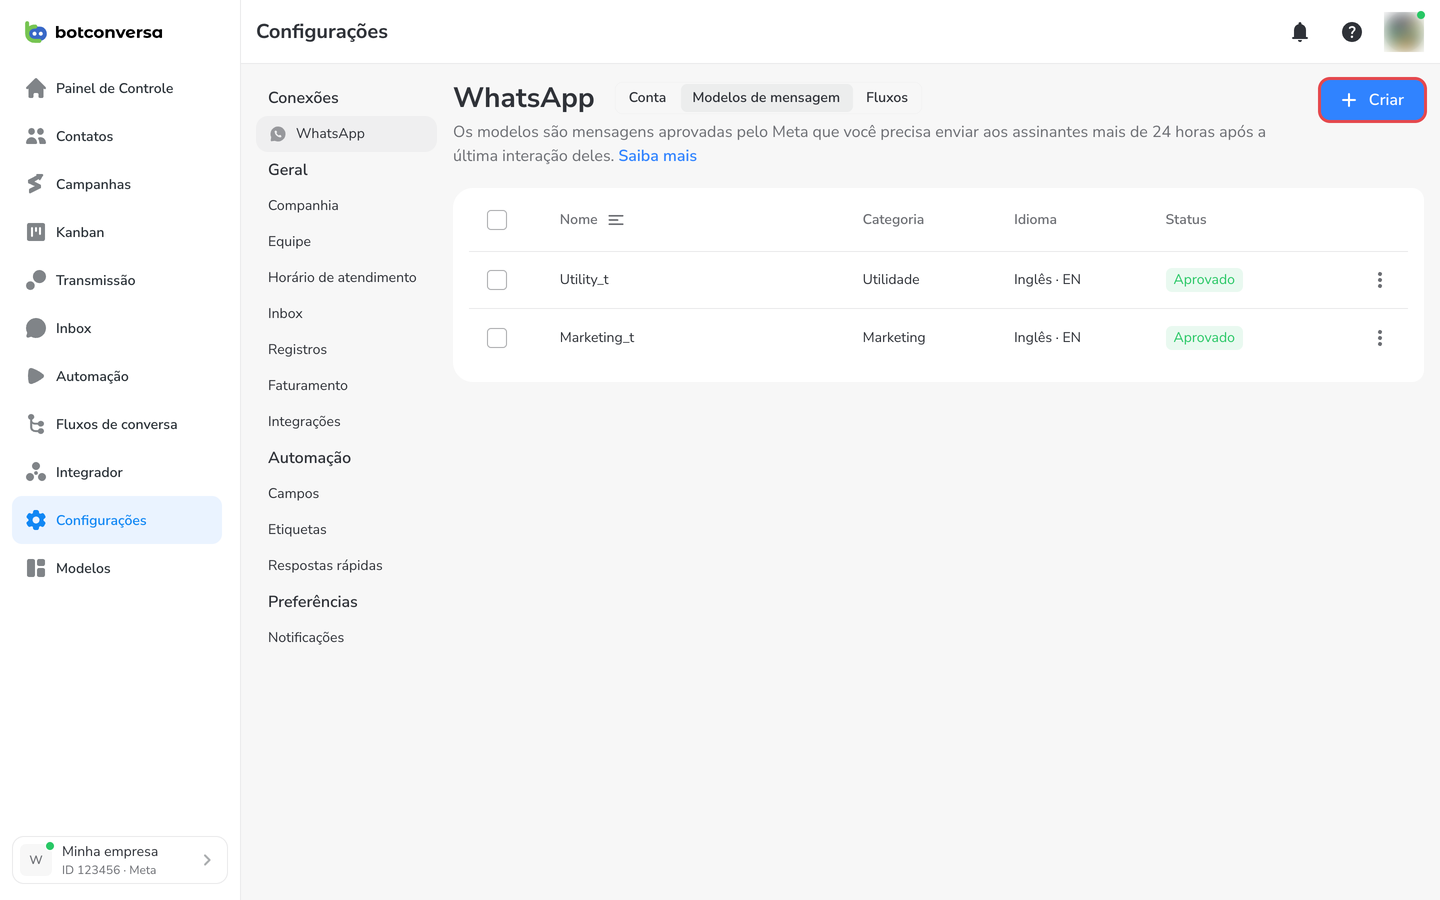This screenshot has width=1440, height=900.
Task: Open Faturamento settings page
Action: 308,386
